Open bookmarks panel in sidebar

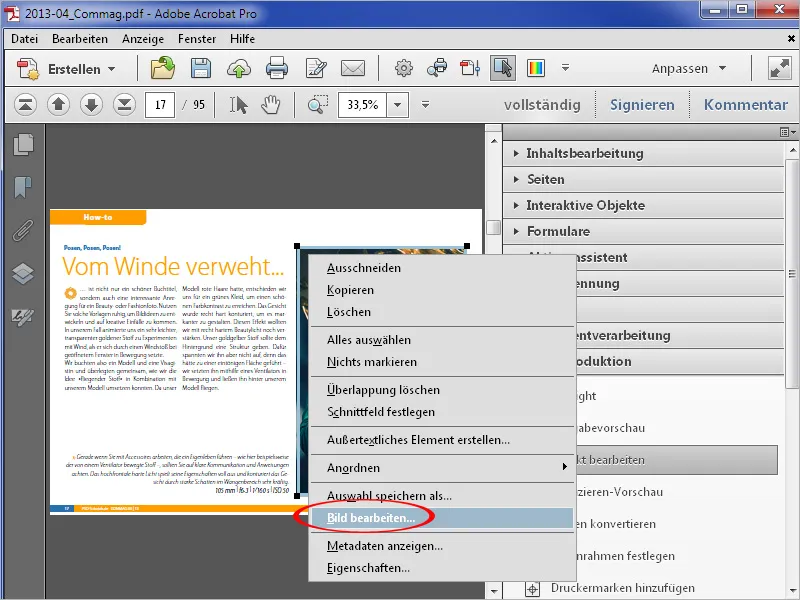coord(23,187)
